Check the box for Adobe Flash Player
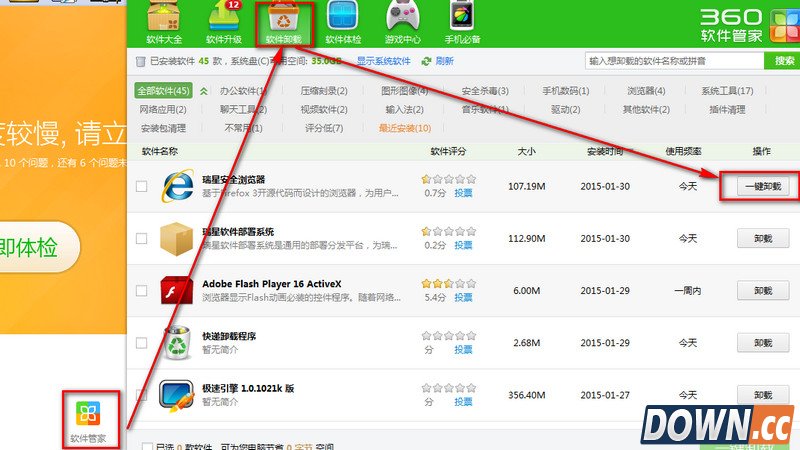The width and height of the screenshot is (800, 450). tap(141, 290)
